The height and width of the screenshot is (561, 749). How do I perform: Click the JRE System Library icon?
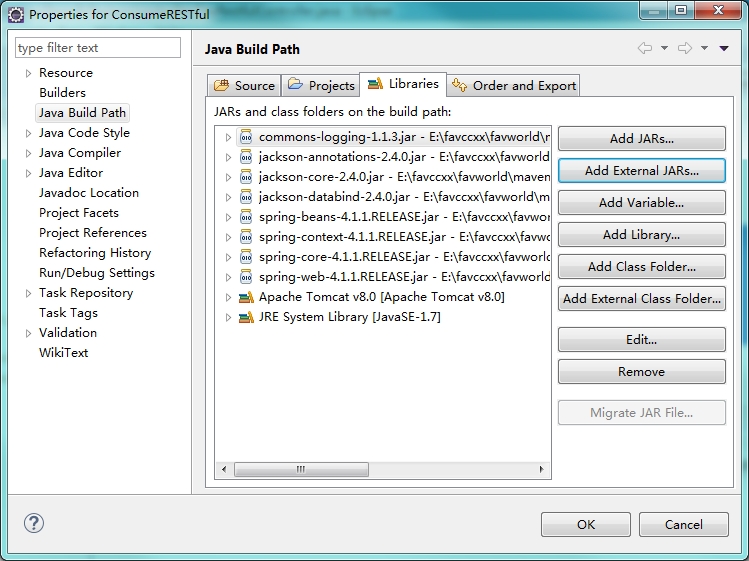[x=246, y=317]
